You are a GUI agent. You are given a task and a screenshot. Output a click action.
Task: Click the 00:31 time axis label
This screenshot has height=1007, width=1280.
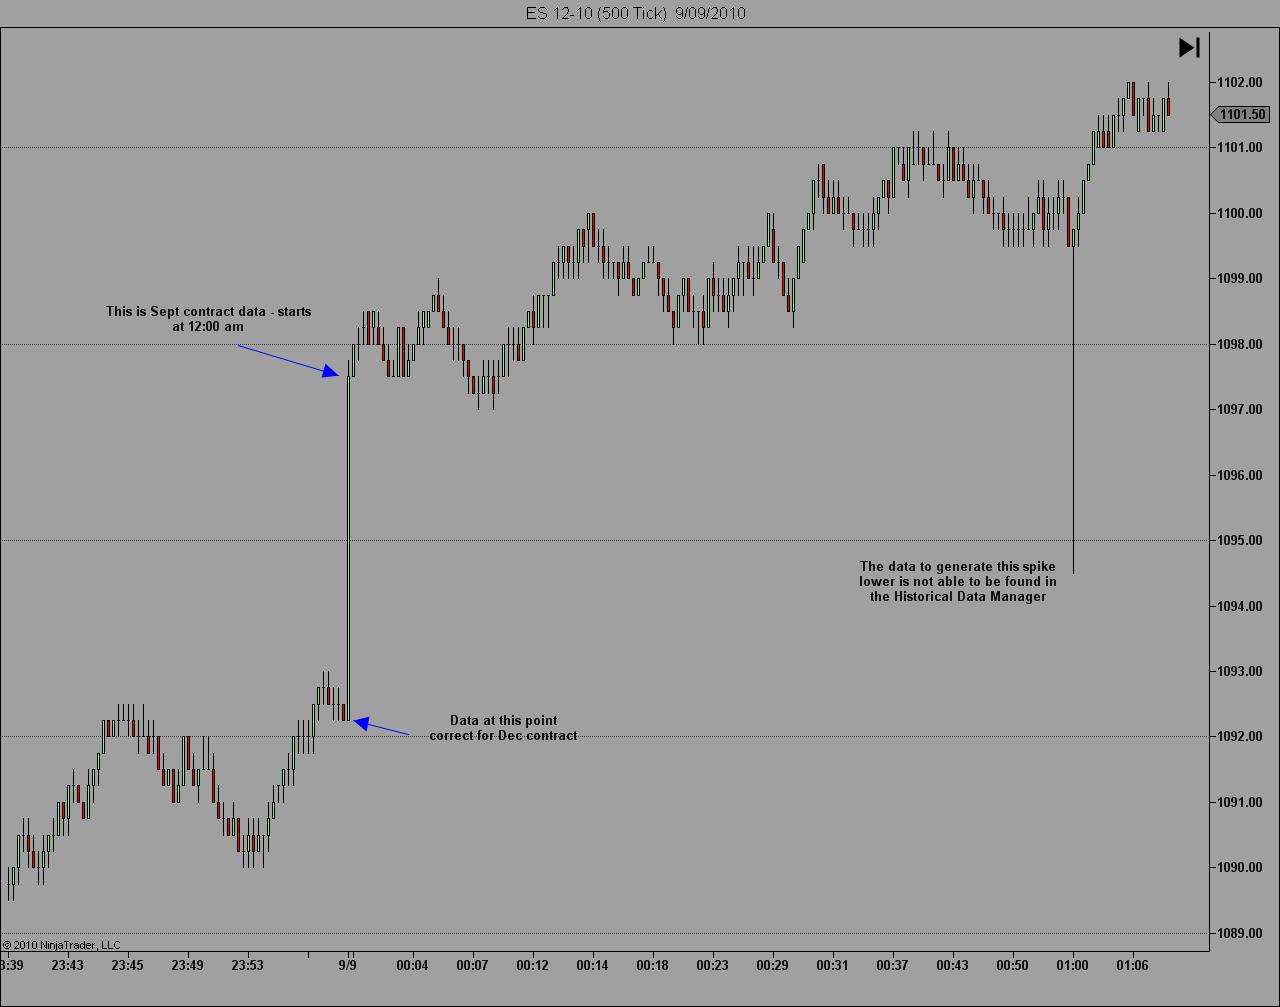(x=832, y=966)
